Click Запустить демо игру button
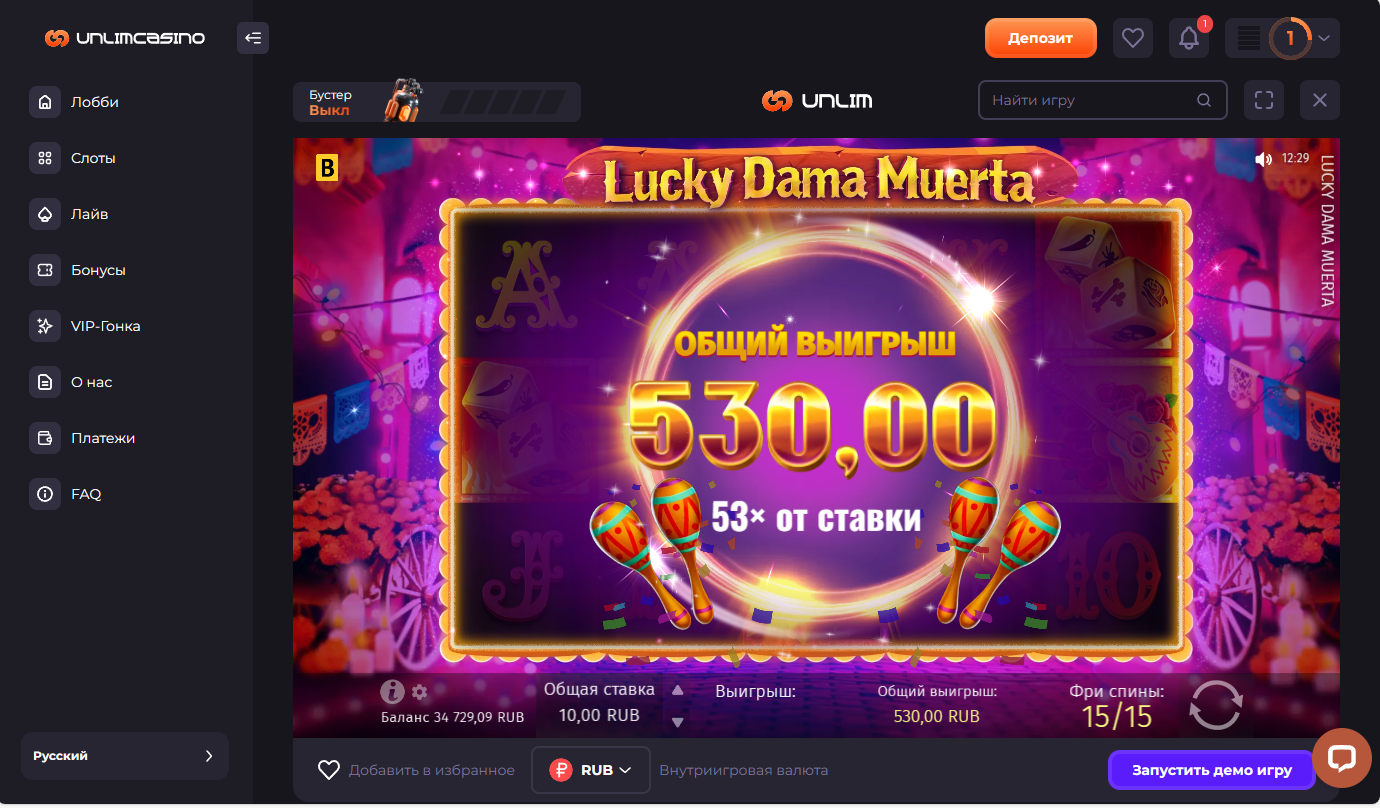This screenshot has height=808, width=1380. tap(1212, 770)
